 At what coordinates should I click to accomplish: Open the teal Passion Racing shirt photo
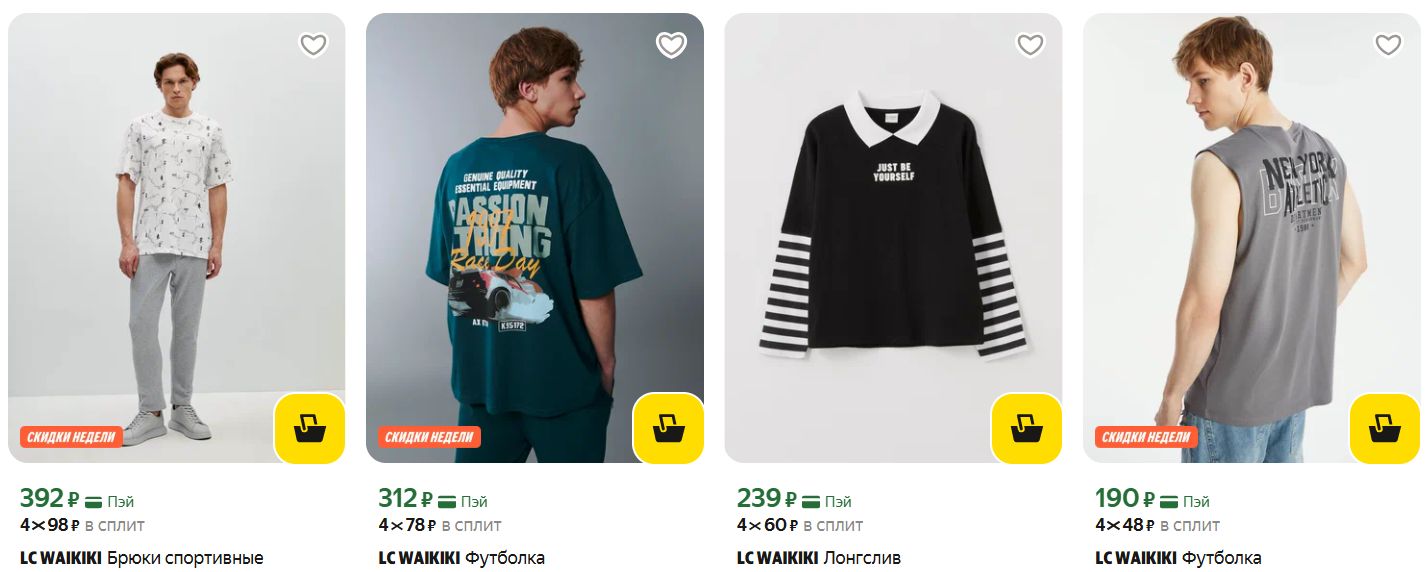pos(534,230)
